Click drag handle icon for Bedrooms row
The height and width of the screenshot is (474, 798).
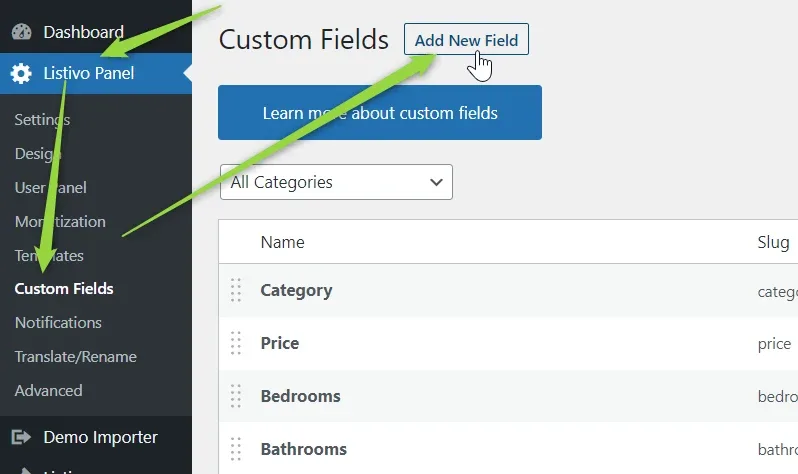[236, 396]
